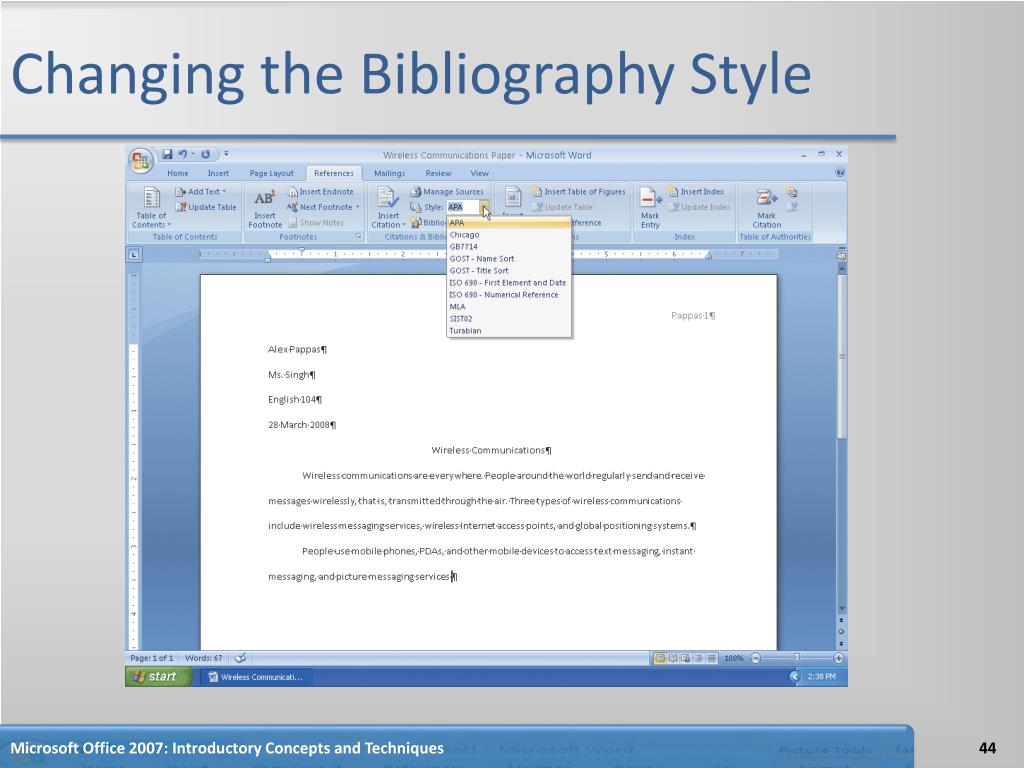
Task: Customize the Quick Access Toolbar dropdown
Action: (227, 154)
